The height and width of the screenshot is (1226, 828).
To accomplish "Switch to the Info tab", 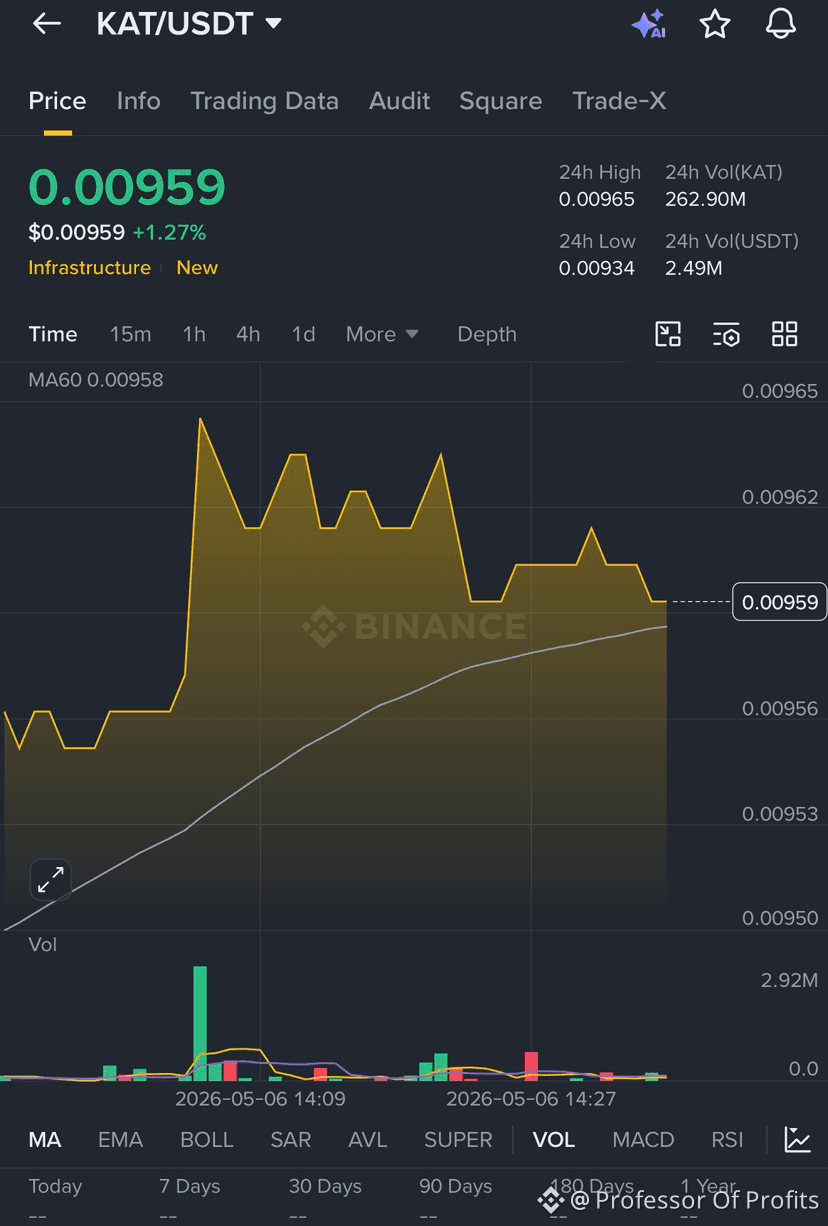I will pyautogui.click(x=138, y=101).
